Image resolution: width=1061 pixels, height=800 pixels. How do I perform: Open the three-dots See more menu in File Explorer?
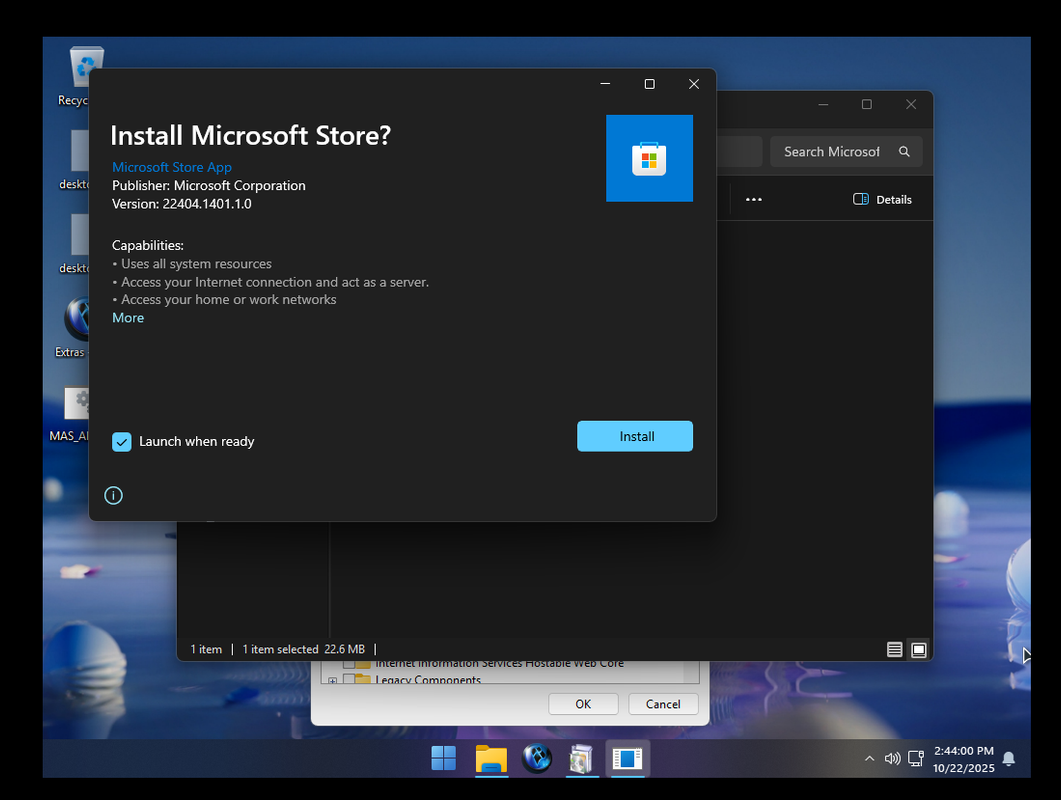754,200
